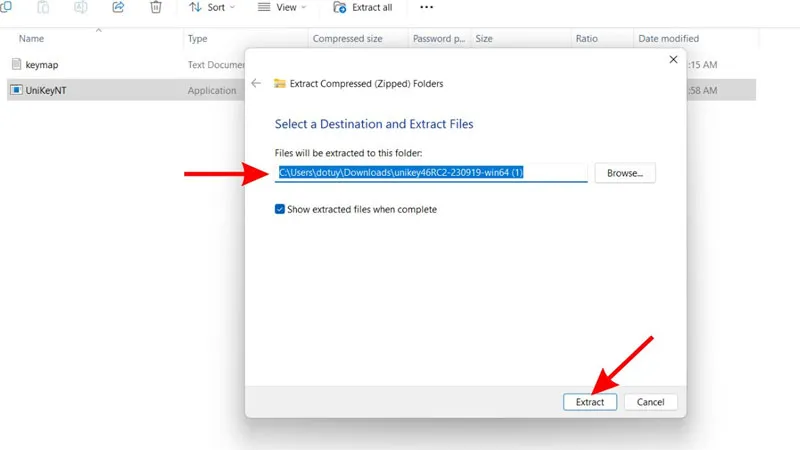This screenshot has height=450, width=800.
Task: Sort by the Compressed size column
Action: pyautogui.click(x=347, y=39)
